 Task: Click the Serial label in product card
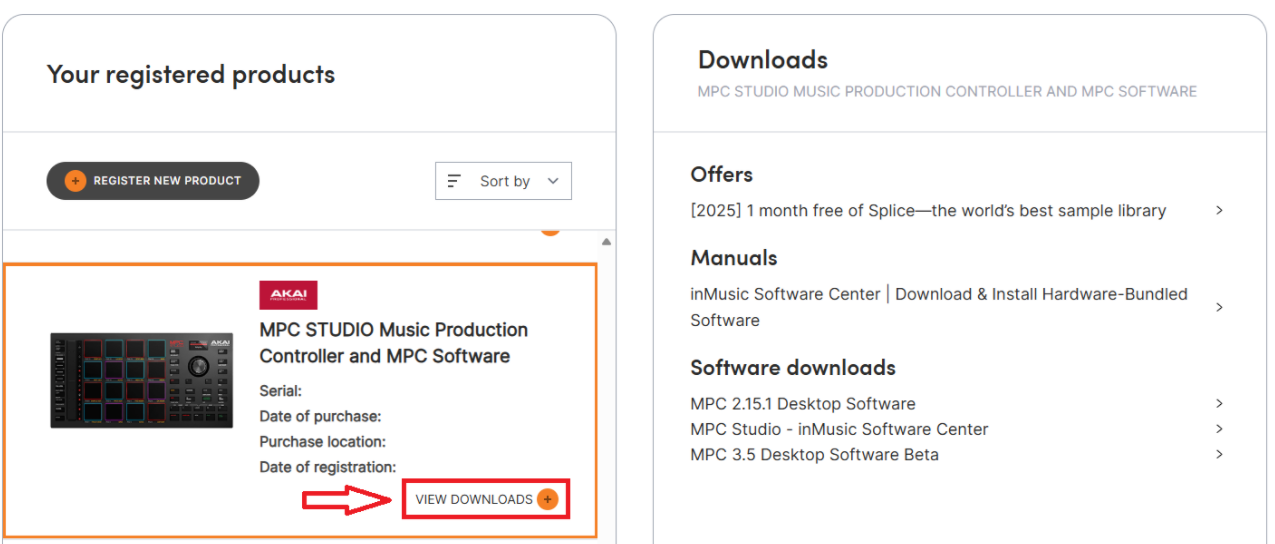click(x=280, y=391)
